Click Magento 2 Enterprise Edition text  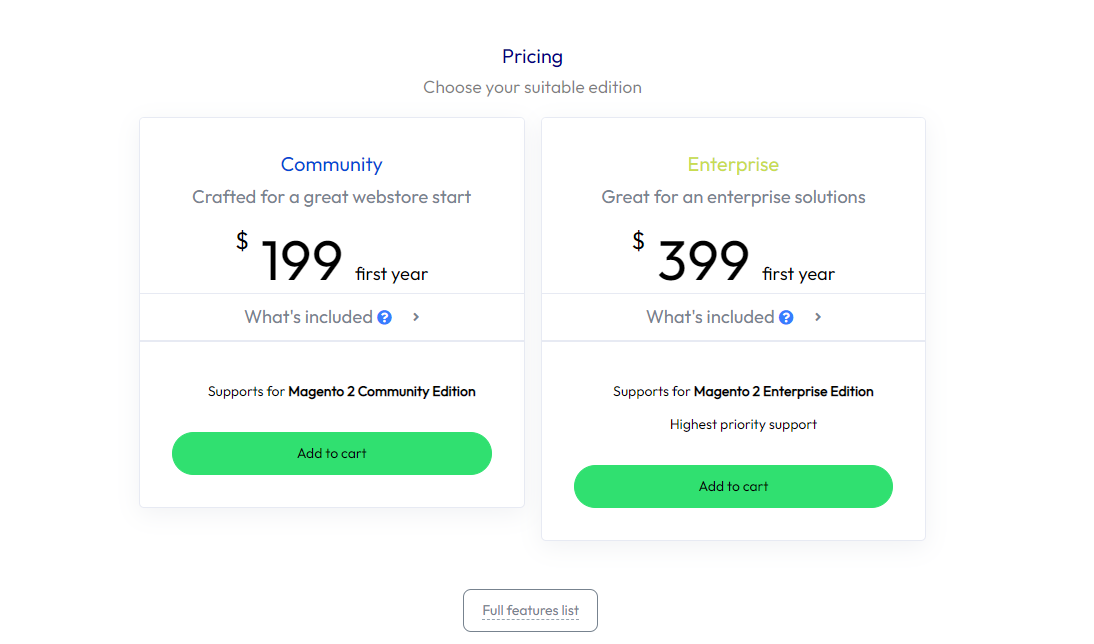(x=784, y=391)
